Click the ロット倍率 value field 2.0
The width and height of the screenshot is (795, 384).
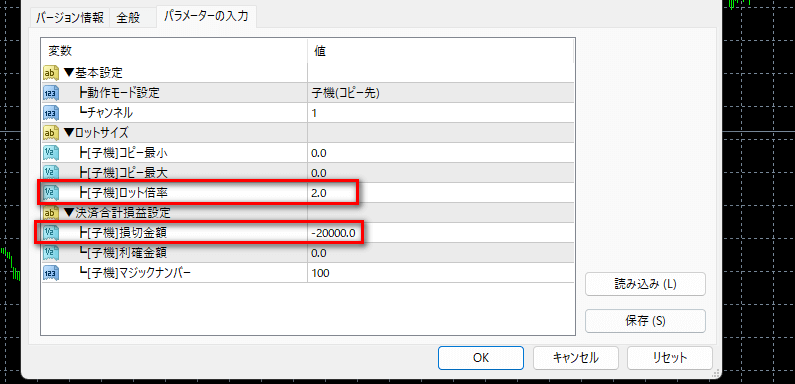[440, 193]
